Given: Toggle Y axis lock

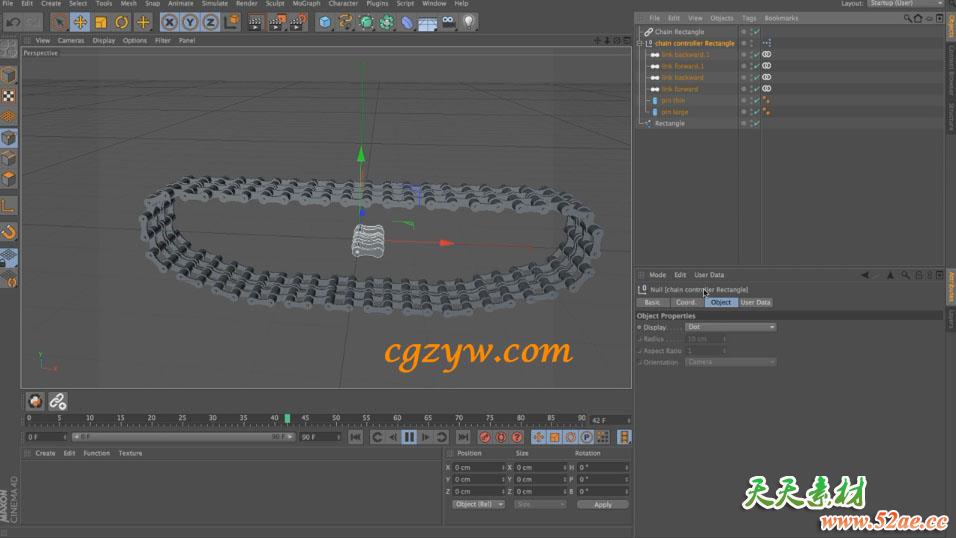Looking at the screenshot, I should pos(190,23).
